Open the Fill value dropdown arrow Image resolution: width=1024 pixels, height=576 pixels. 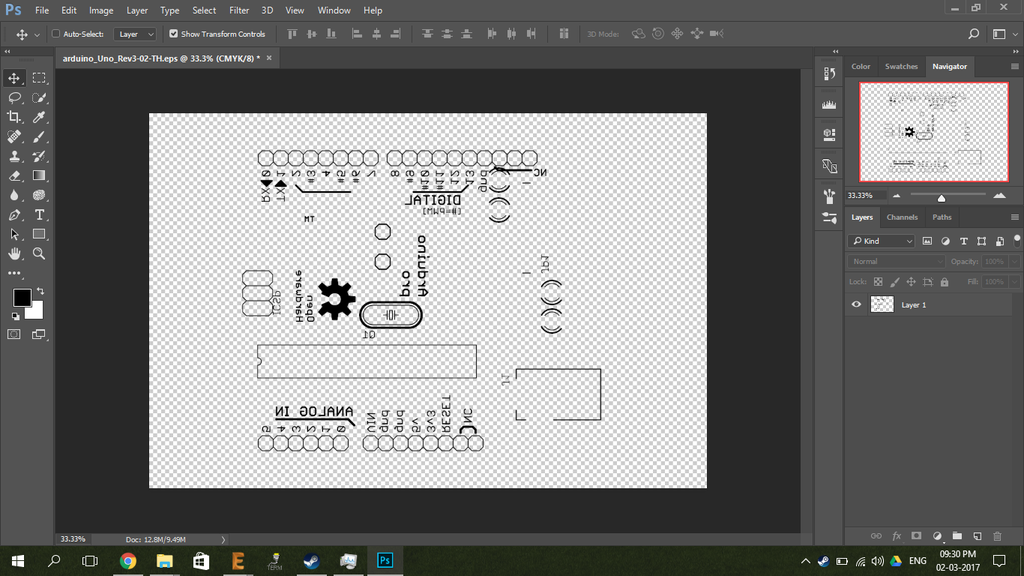[x=1014, y=281]
